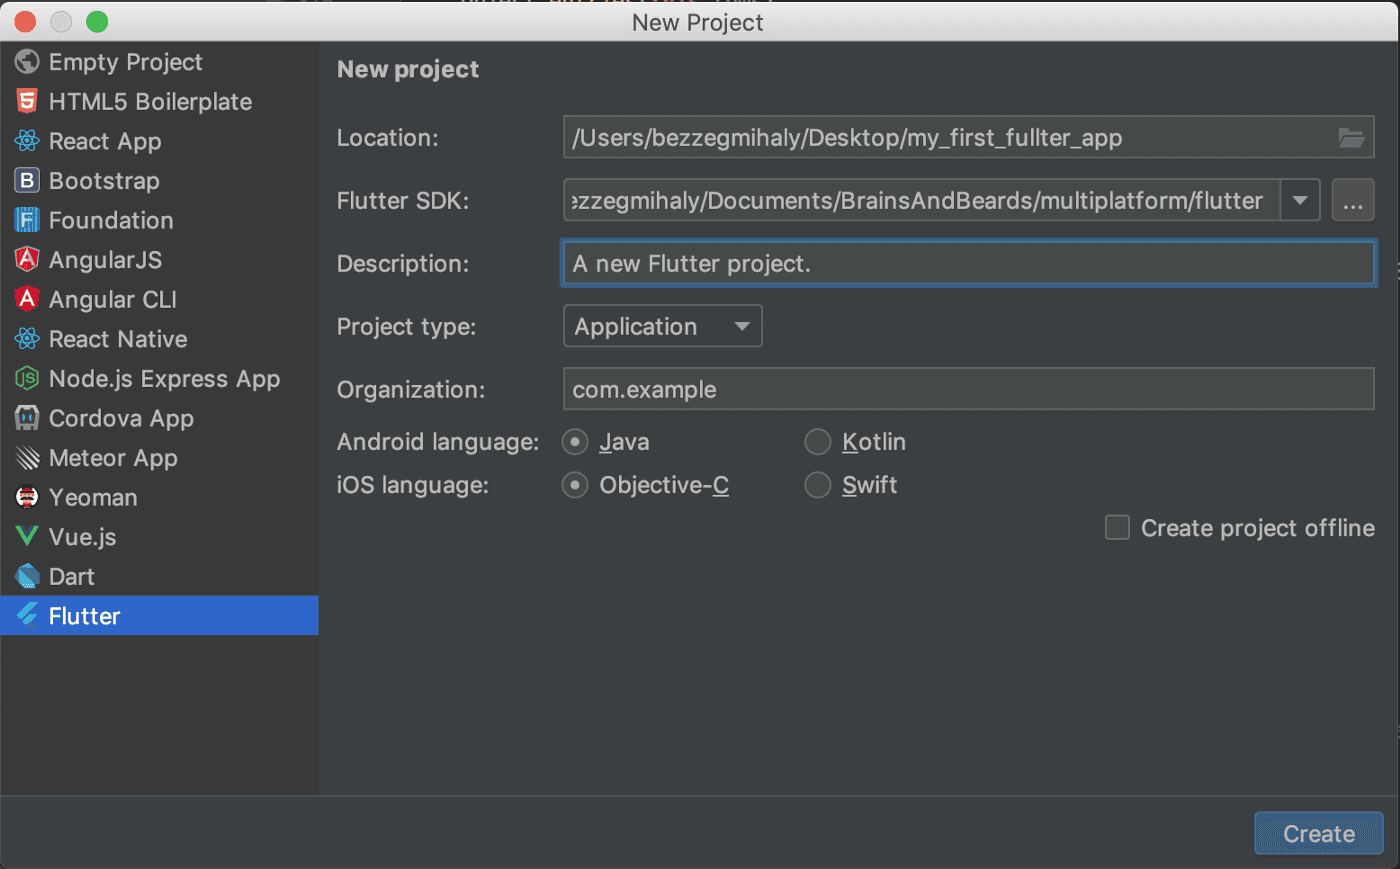
Task: Open the Project type dropdown
Action: pos(663,327)
